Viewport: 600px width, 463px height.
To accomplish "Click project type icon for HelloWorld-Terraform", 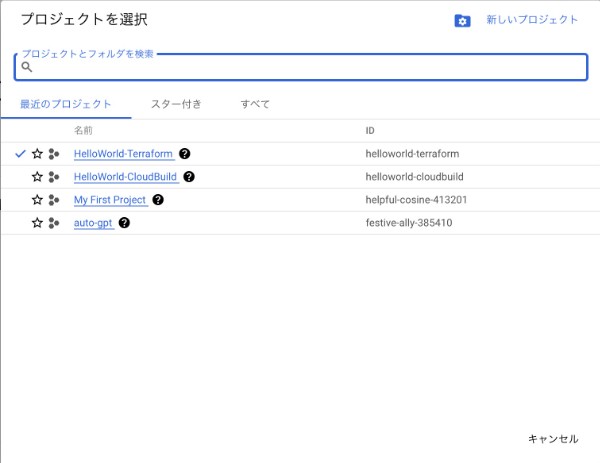I will click(54, 154).
